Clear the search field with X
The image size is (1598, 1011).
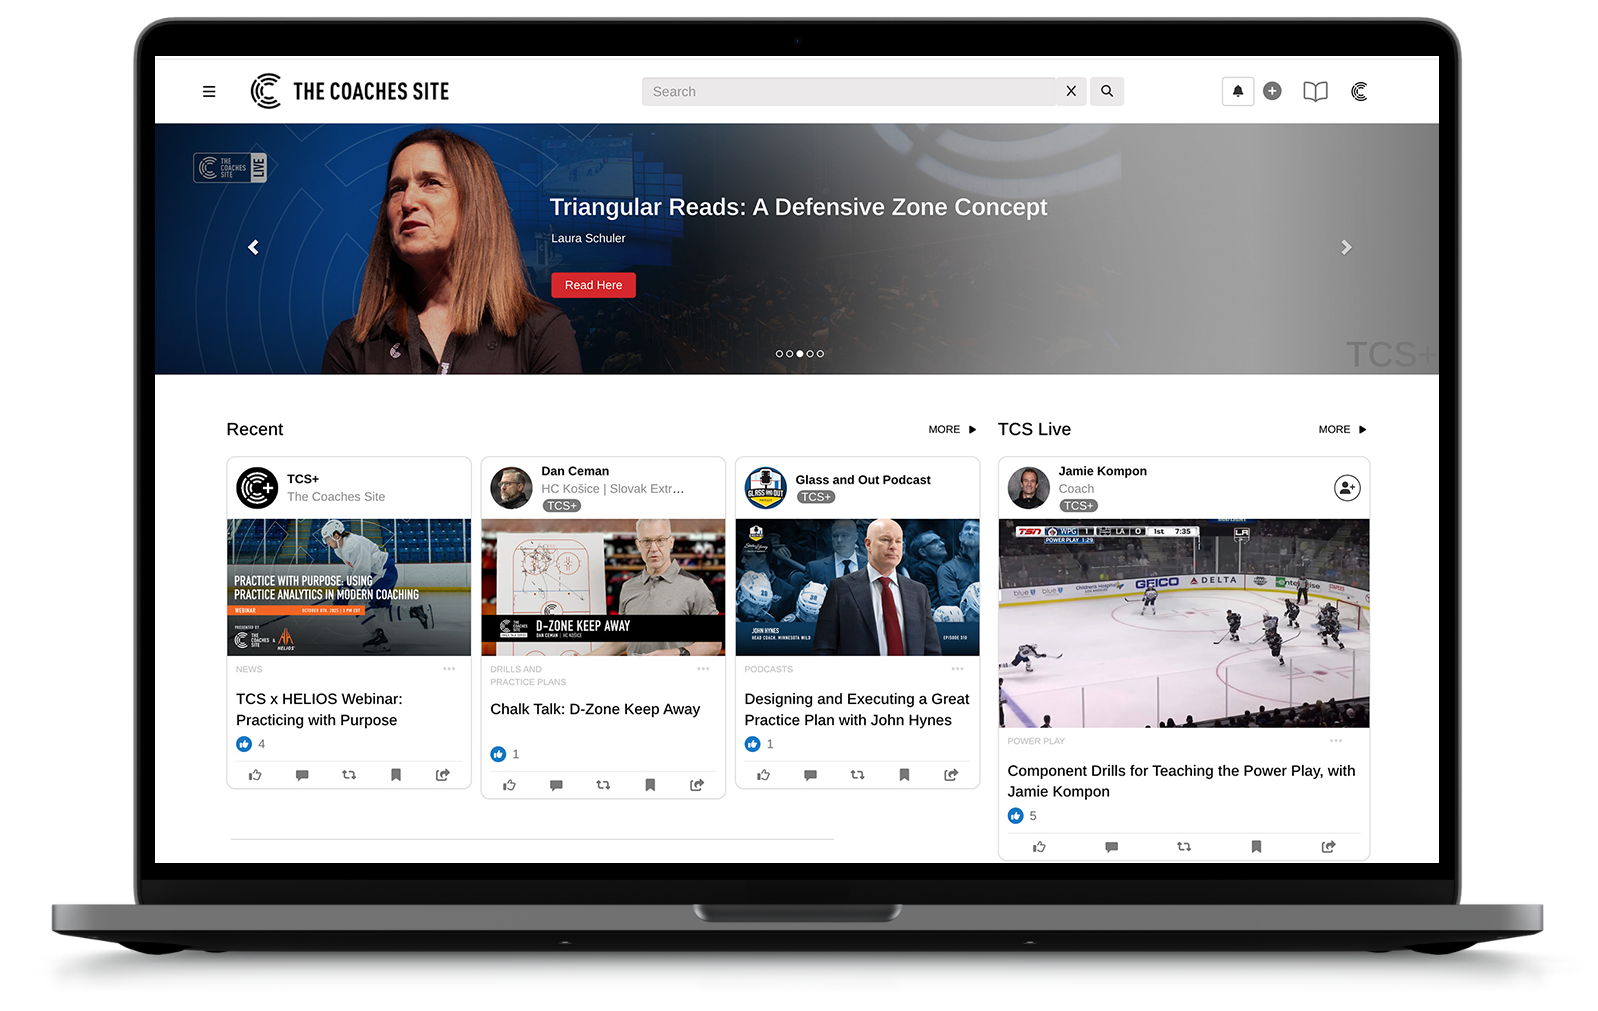(x=1071, y=91)
